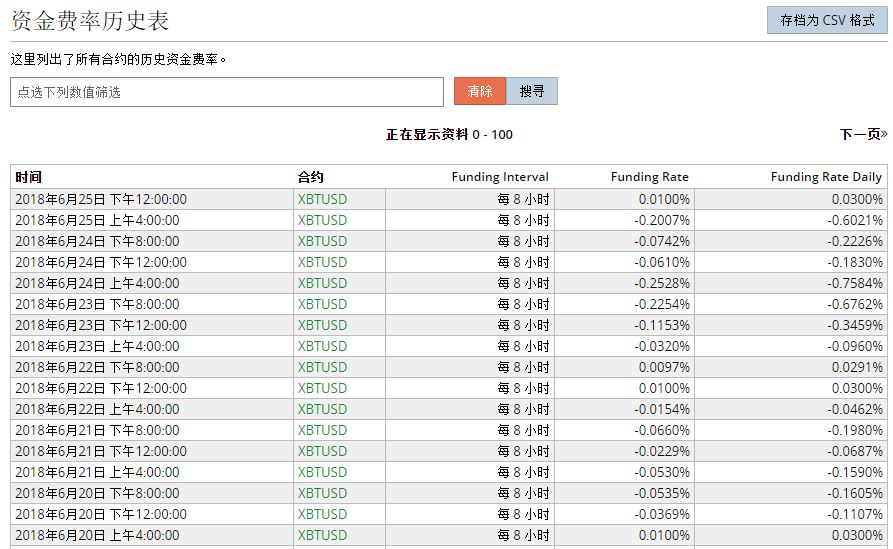Sort by the 时间 column header
Viewport: 893px width, 549px height.
click(29, 177)
